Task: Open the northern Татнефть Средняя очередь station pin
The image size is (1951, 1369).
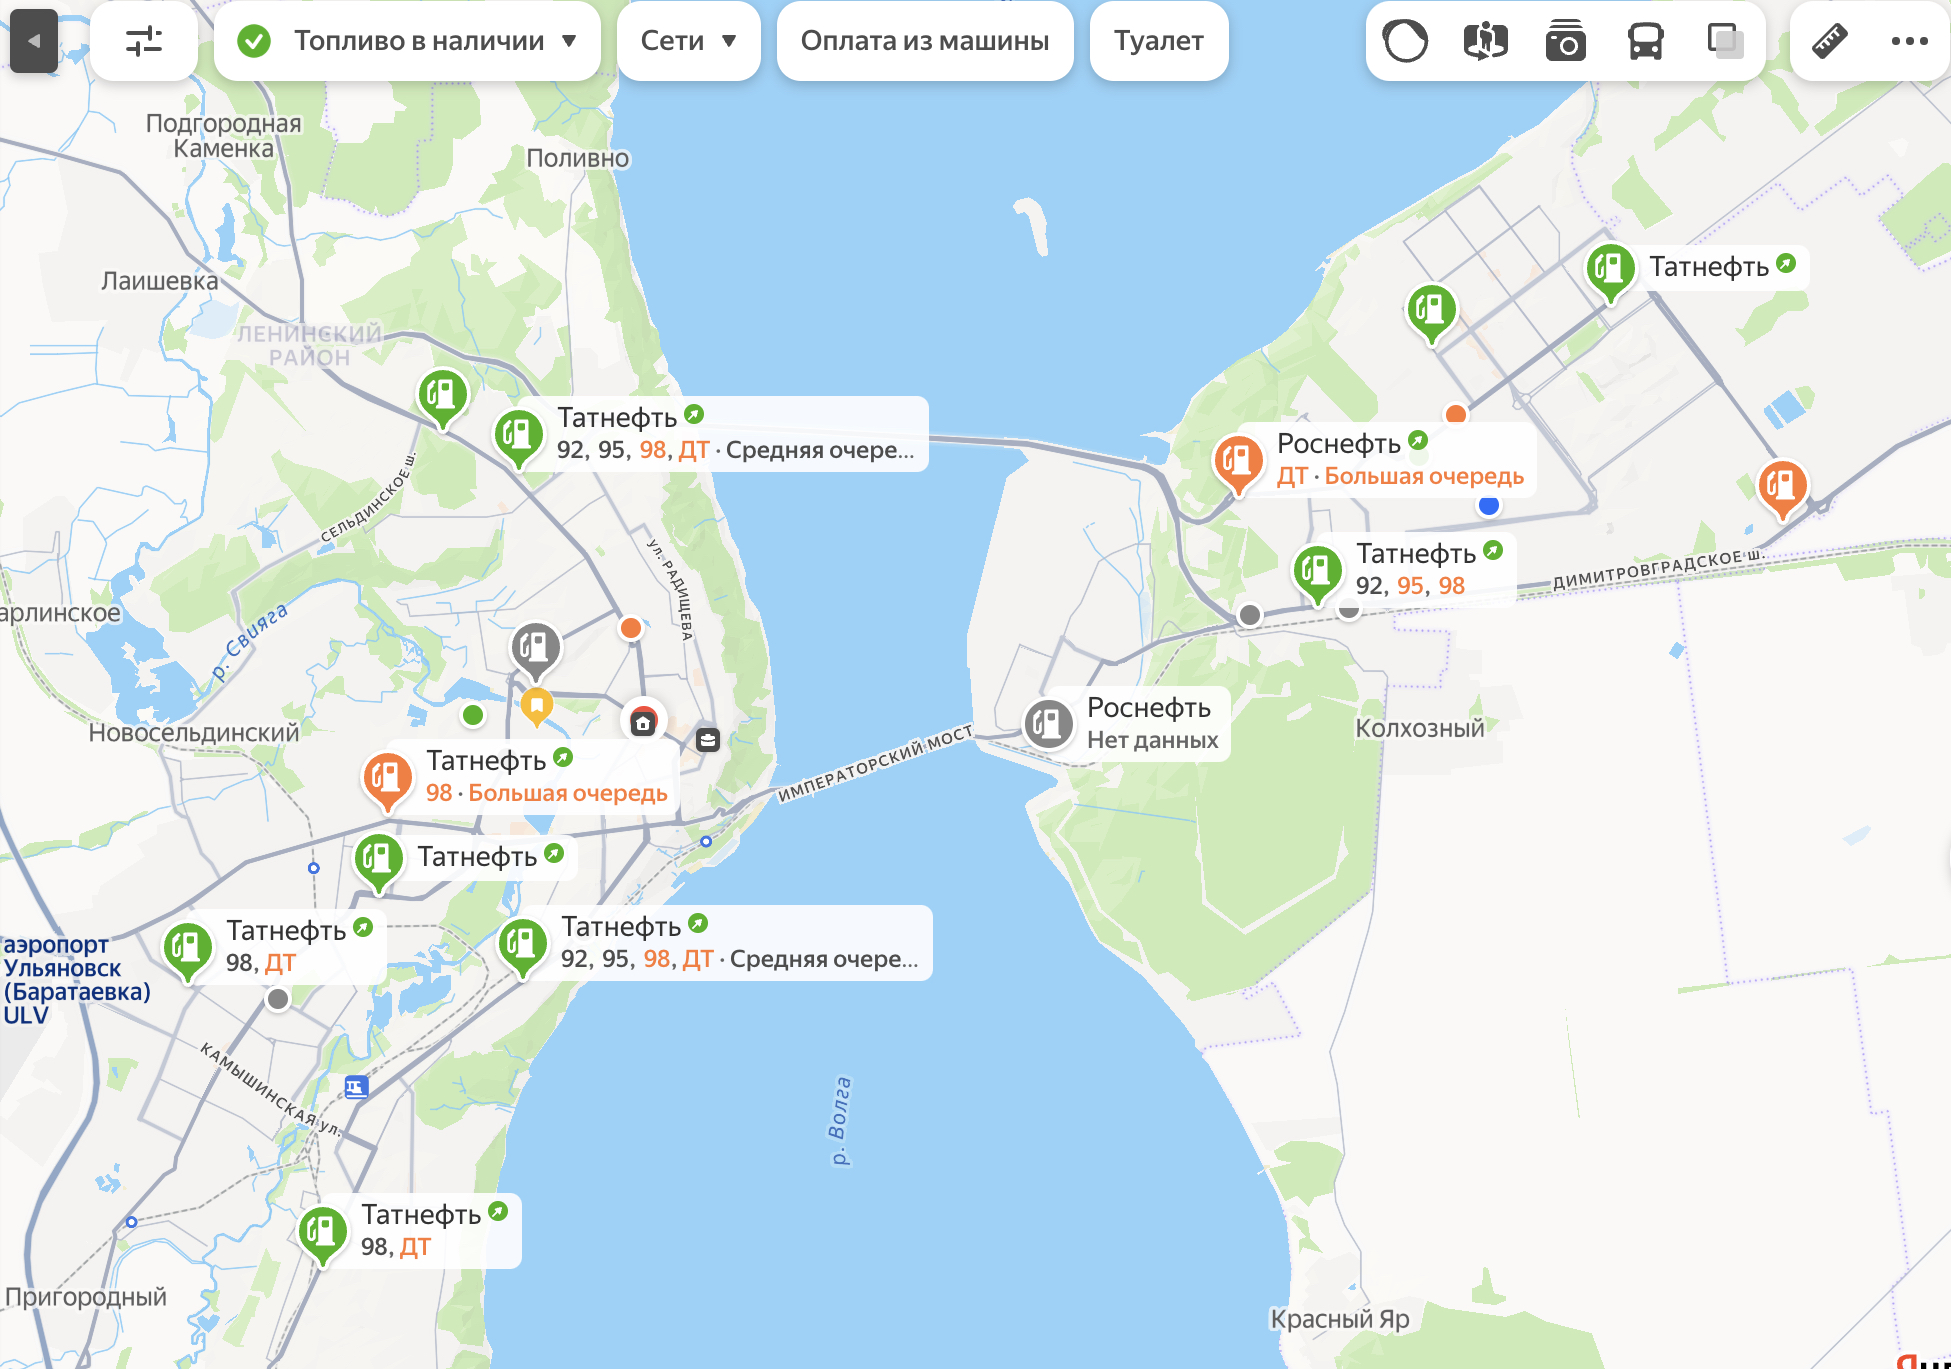Action: (519, 438)
